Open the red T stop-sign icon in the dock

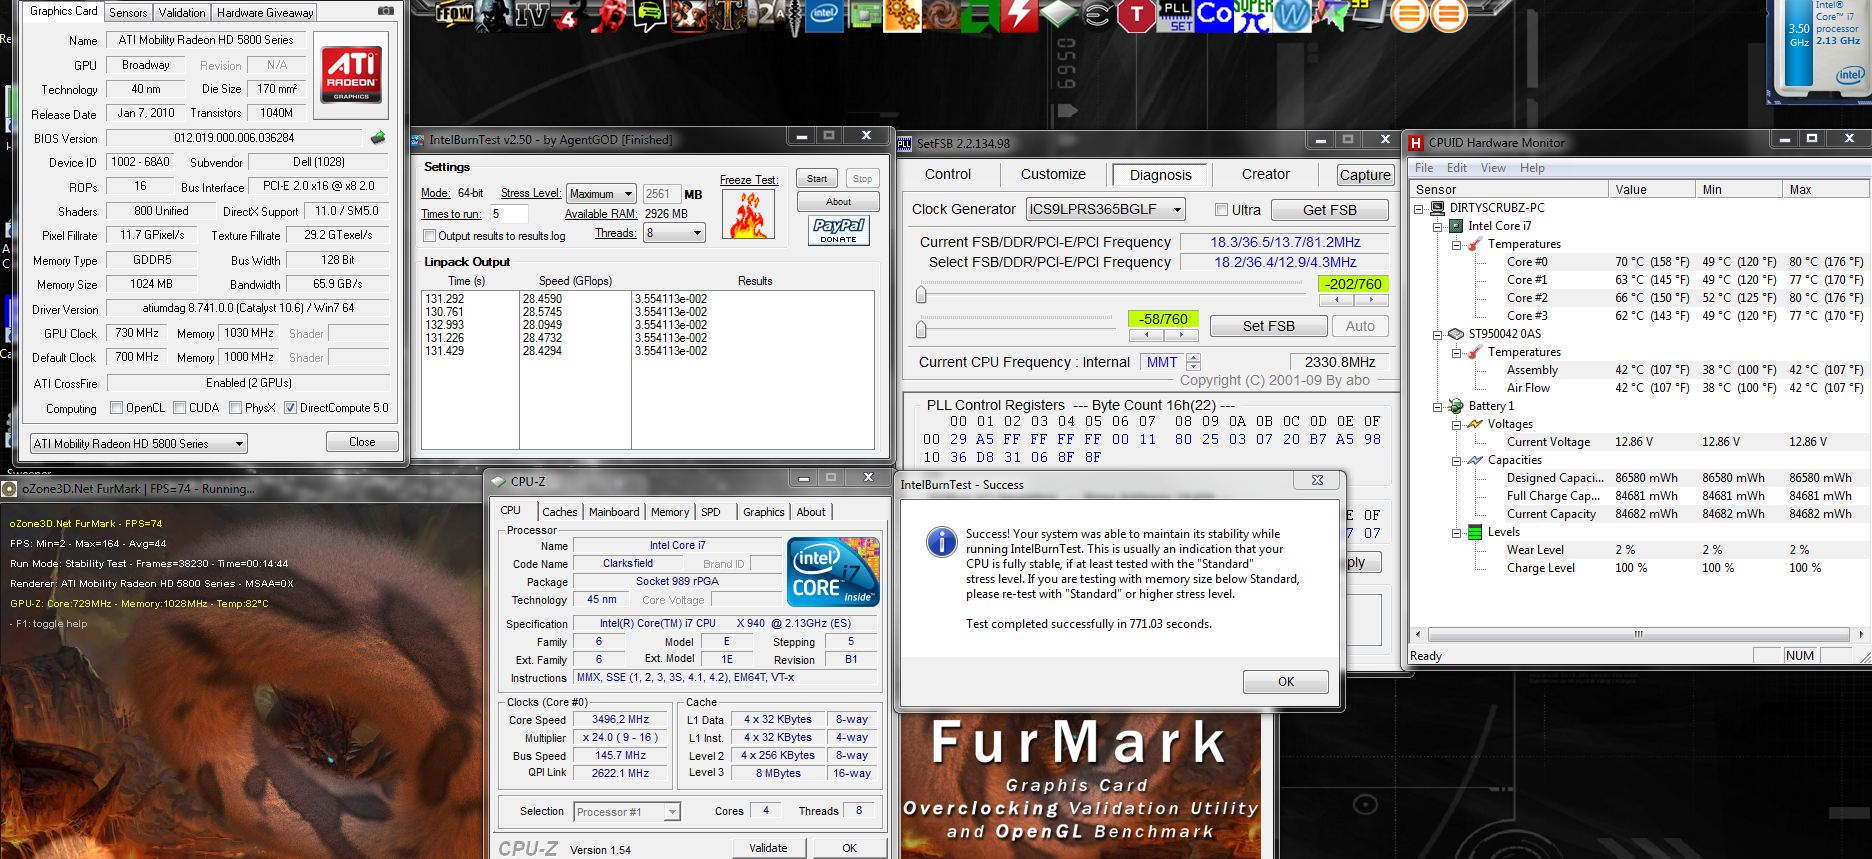tap(1136, 15)
